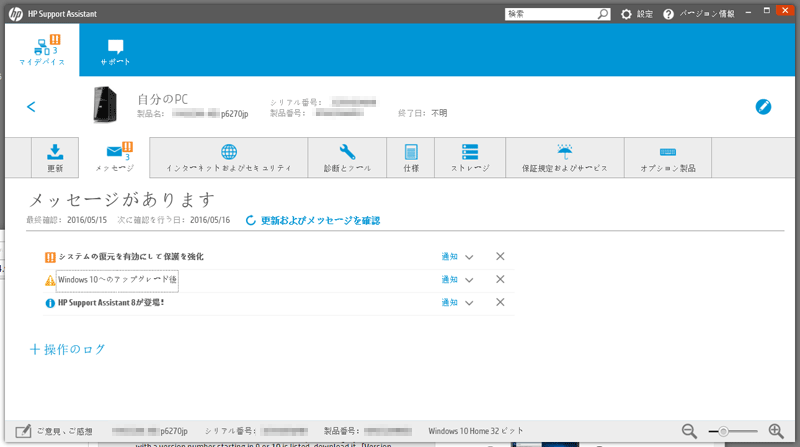This screenshot has height=447, width=800.
Task: Open the マイデバイス tab
Action: [42, 50]
